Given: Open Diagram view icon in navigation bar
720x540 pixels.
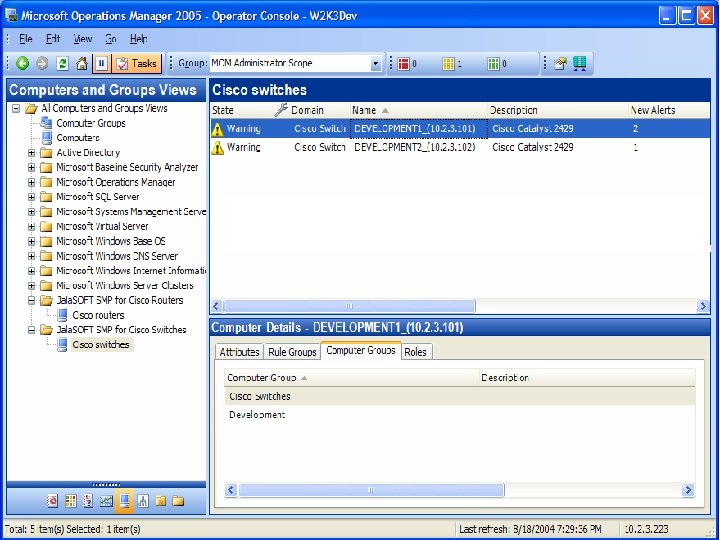Looking at the screenshot, I should point(143,501).
